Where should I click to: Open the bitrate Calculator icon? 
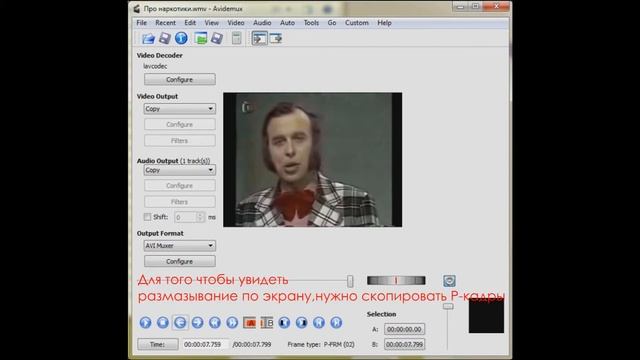click(236, 38)
